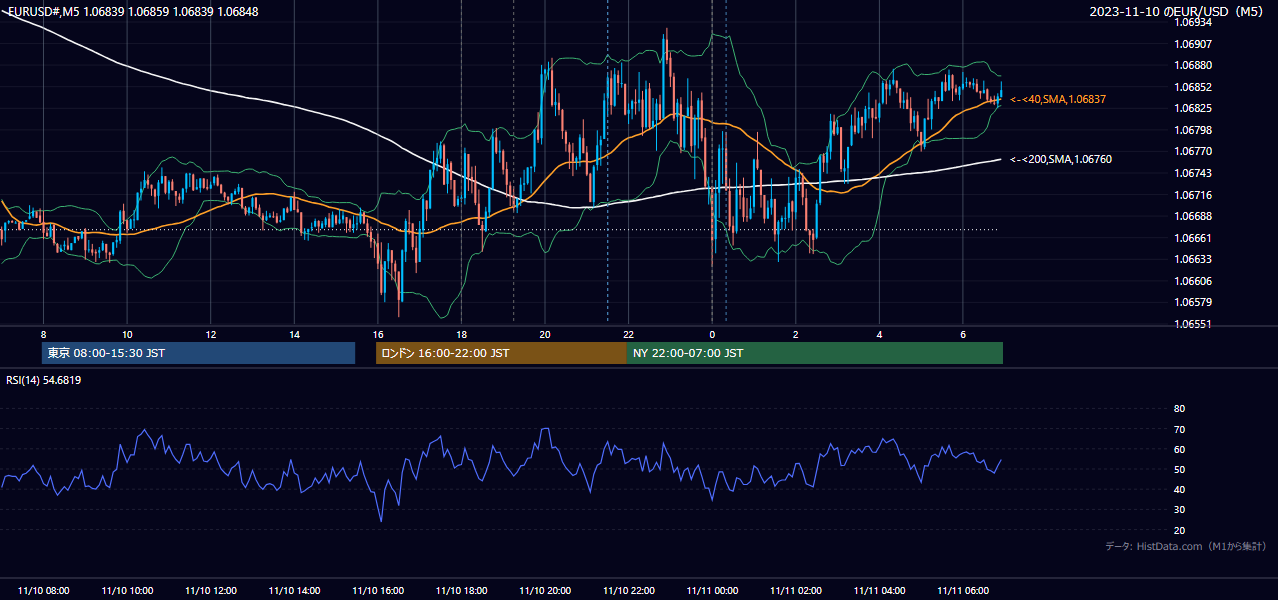Click price level 1.06798 on the axis

[1193, 130]
